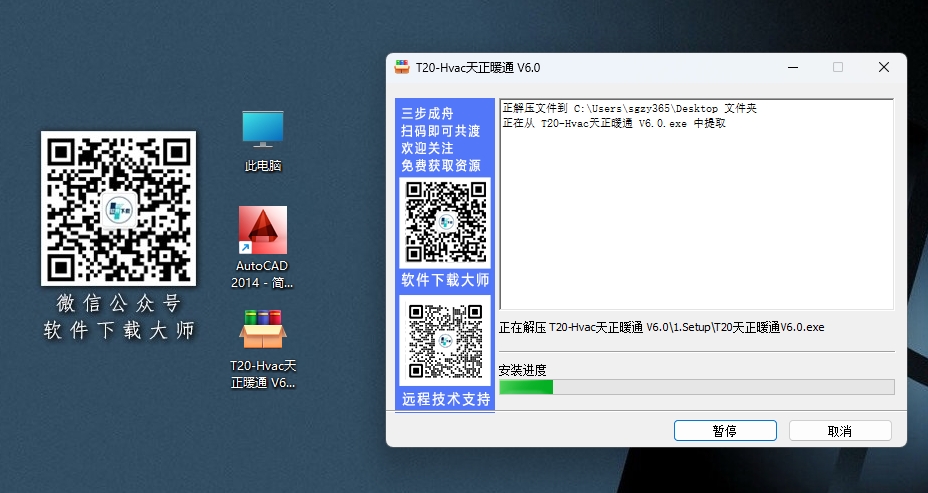Click the 远程技术支持 sidebar label
The image size is (928, 493).
point(446,399)
